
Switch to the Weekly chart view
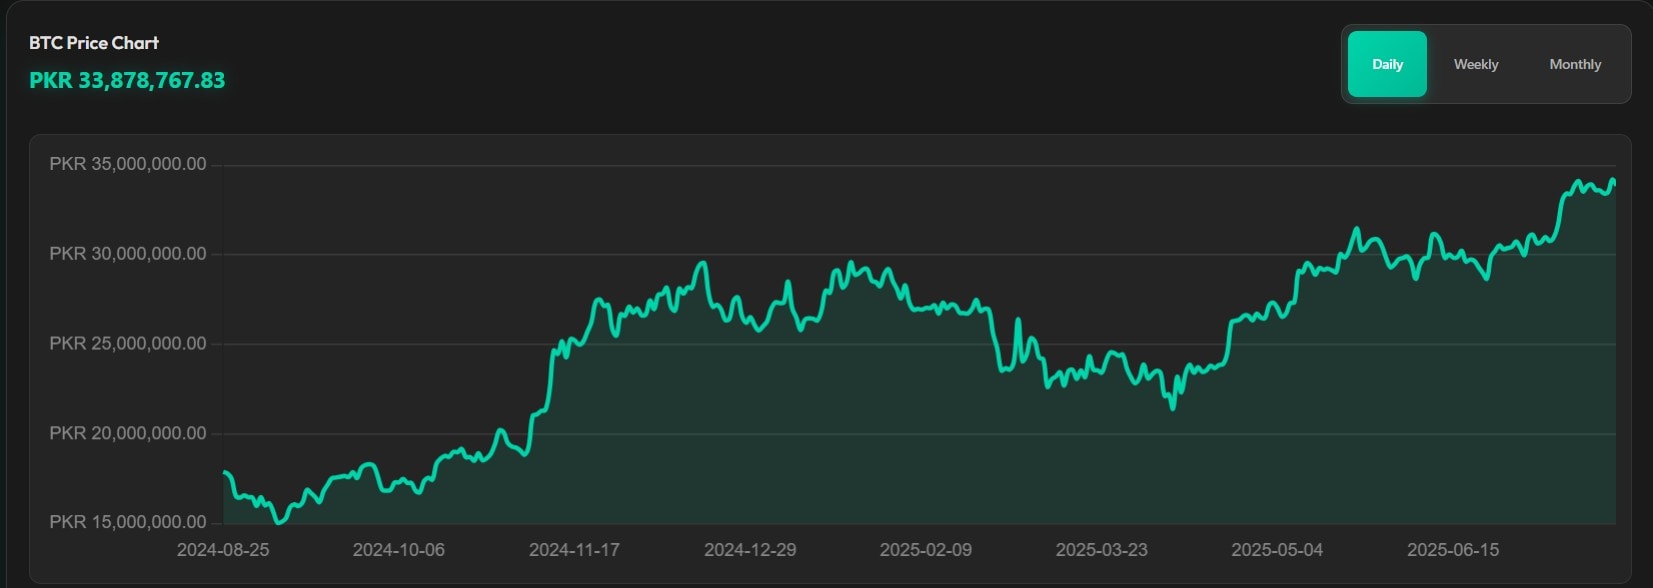coord(1476,64)
